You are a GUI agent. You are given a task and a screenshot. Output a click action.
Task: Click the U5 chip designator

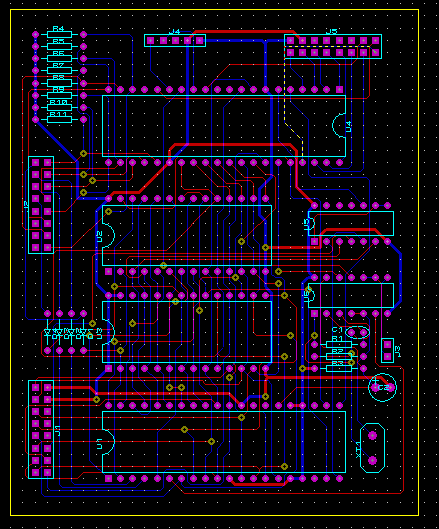click(x=306, y=224)
